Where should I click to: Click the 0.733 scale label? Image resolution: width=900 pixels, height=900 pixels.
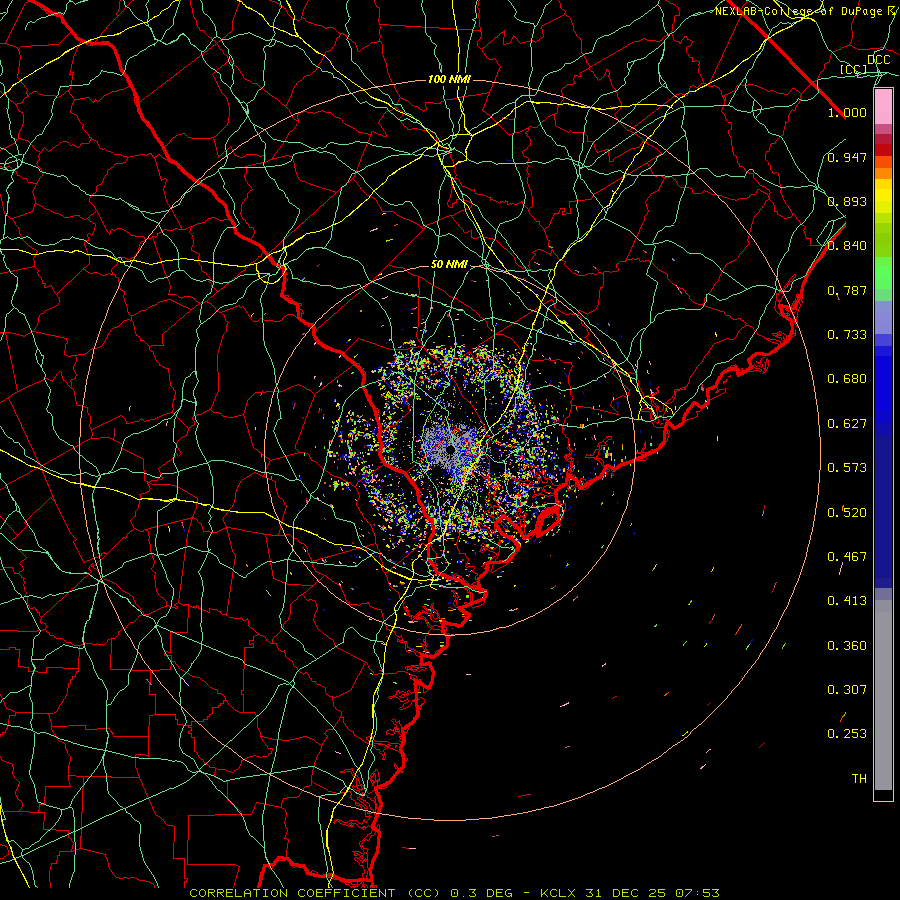tap(847, 335)
